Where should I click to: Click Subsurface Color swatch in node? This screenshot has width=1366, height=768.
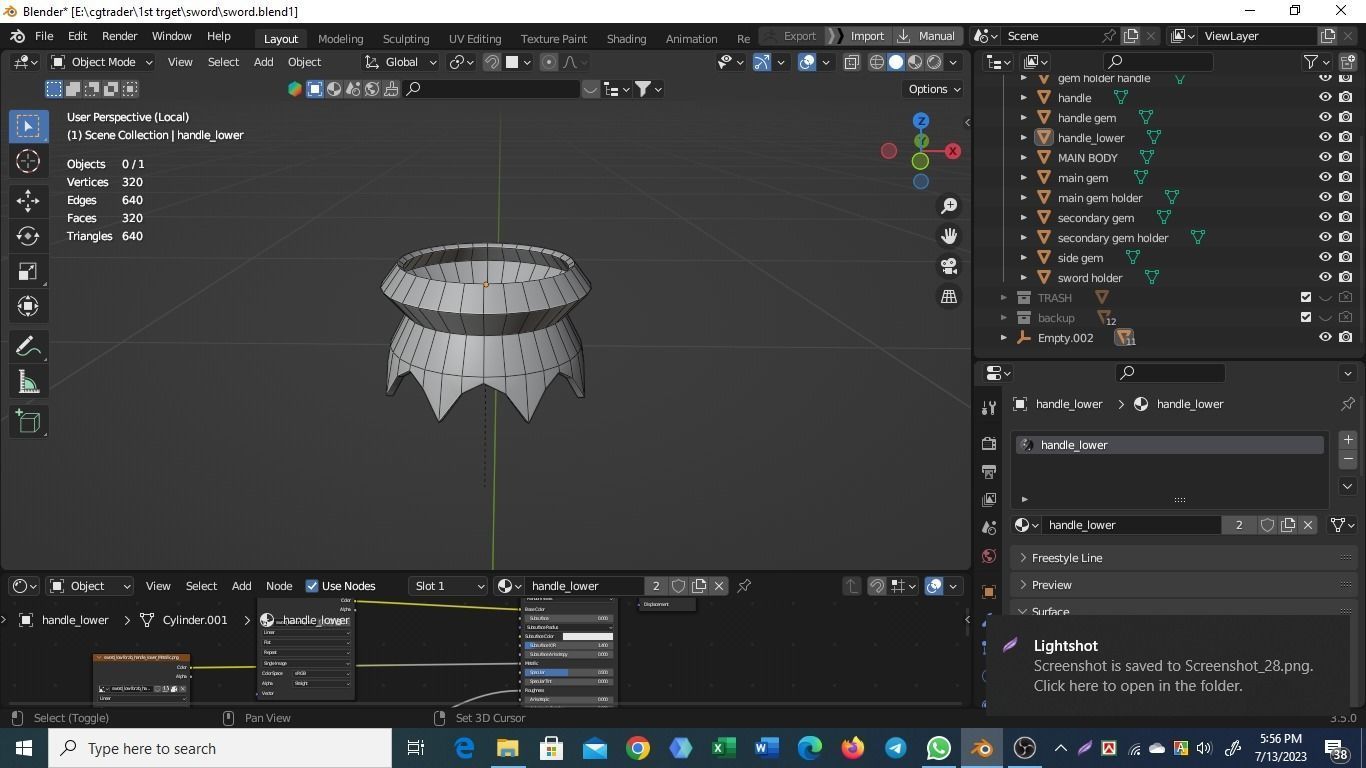pyautogui.click(x=588, y=636)
